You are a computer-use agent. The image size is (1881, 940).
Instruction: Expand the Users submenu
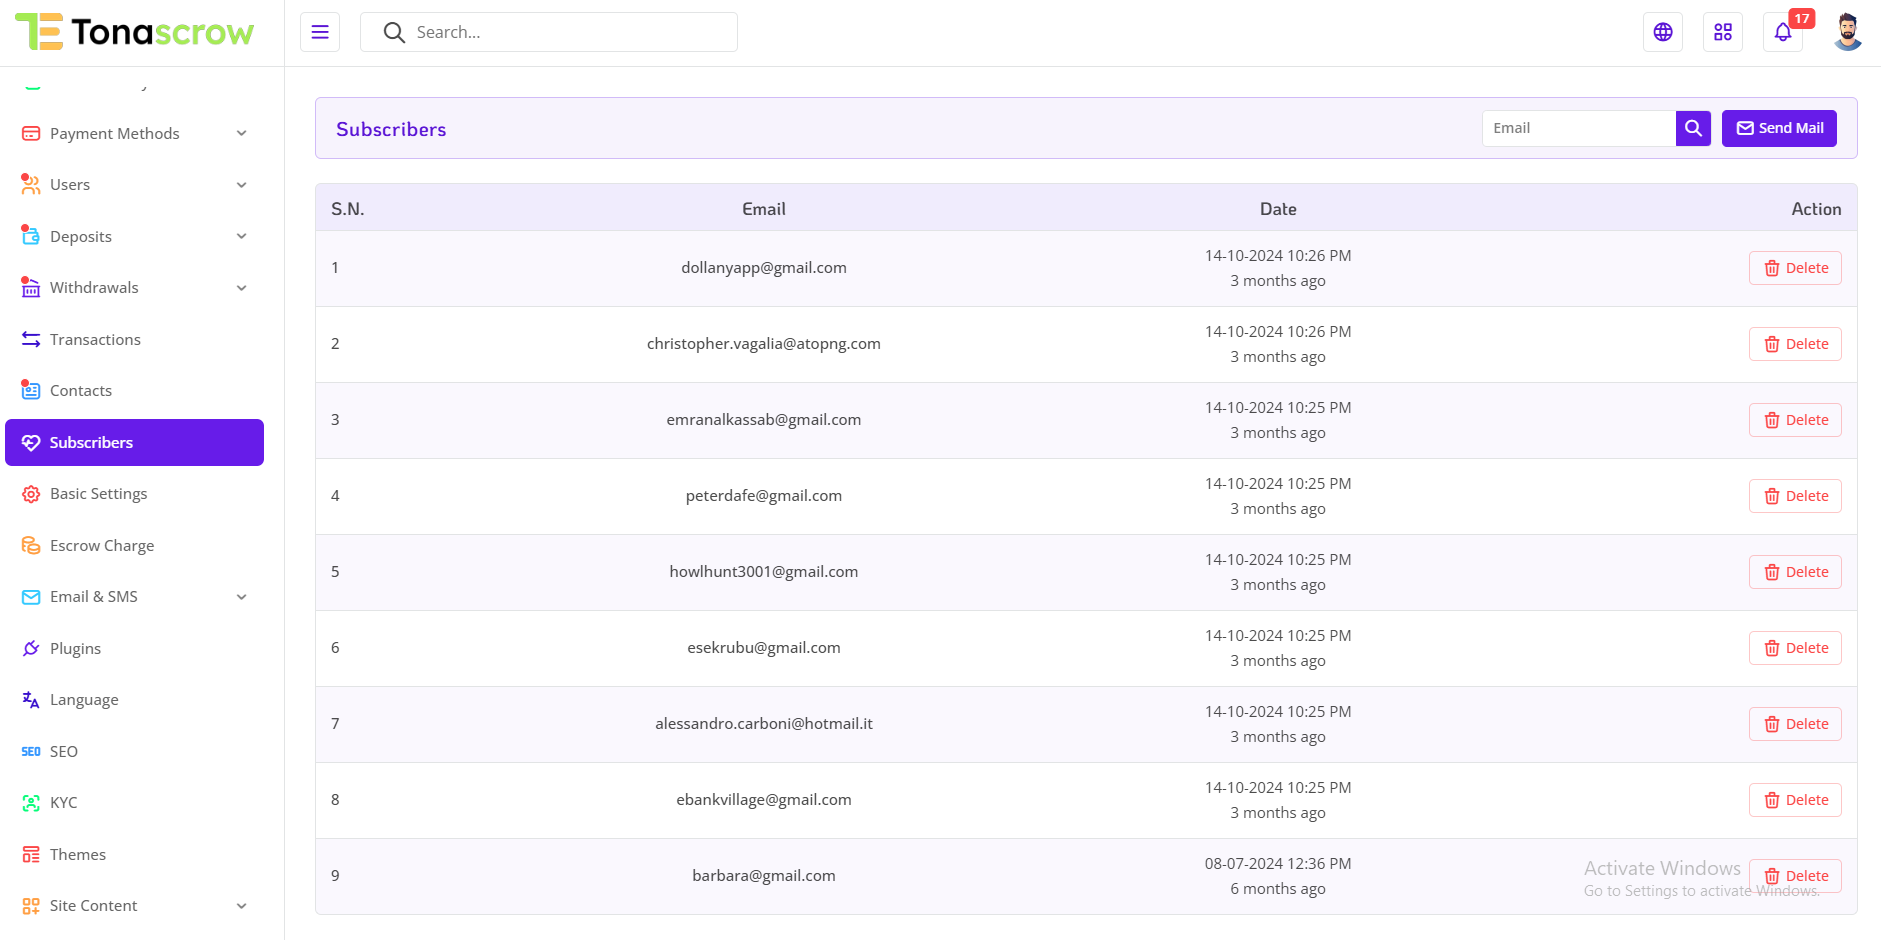pos(134,184)
